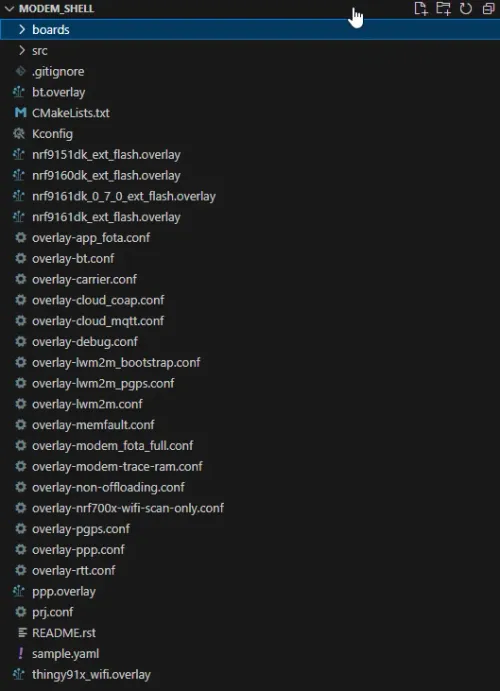
Task: Click the README.rst file icon
Action: [x=22, y=633]
